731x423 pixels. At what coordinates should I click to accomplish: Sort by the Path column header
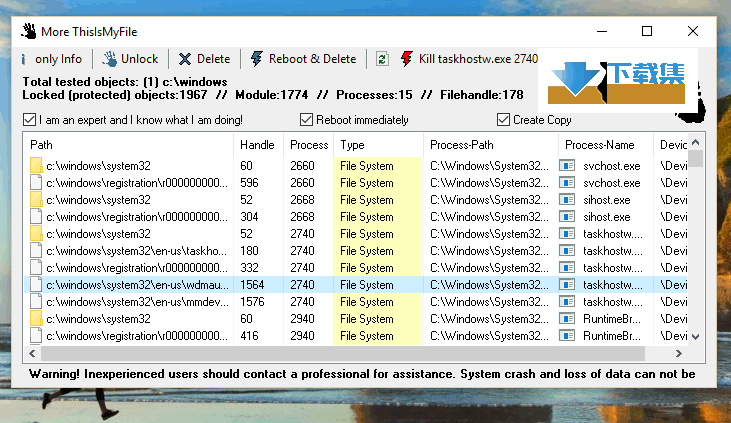point(129,145)
